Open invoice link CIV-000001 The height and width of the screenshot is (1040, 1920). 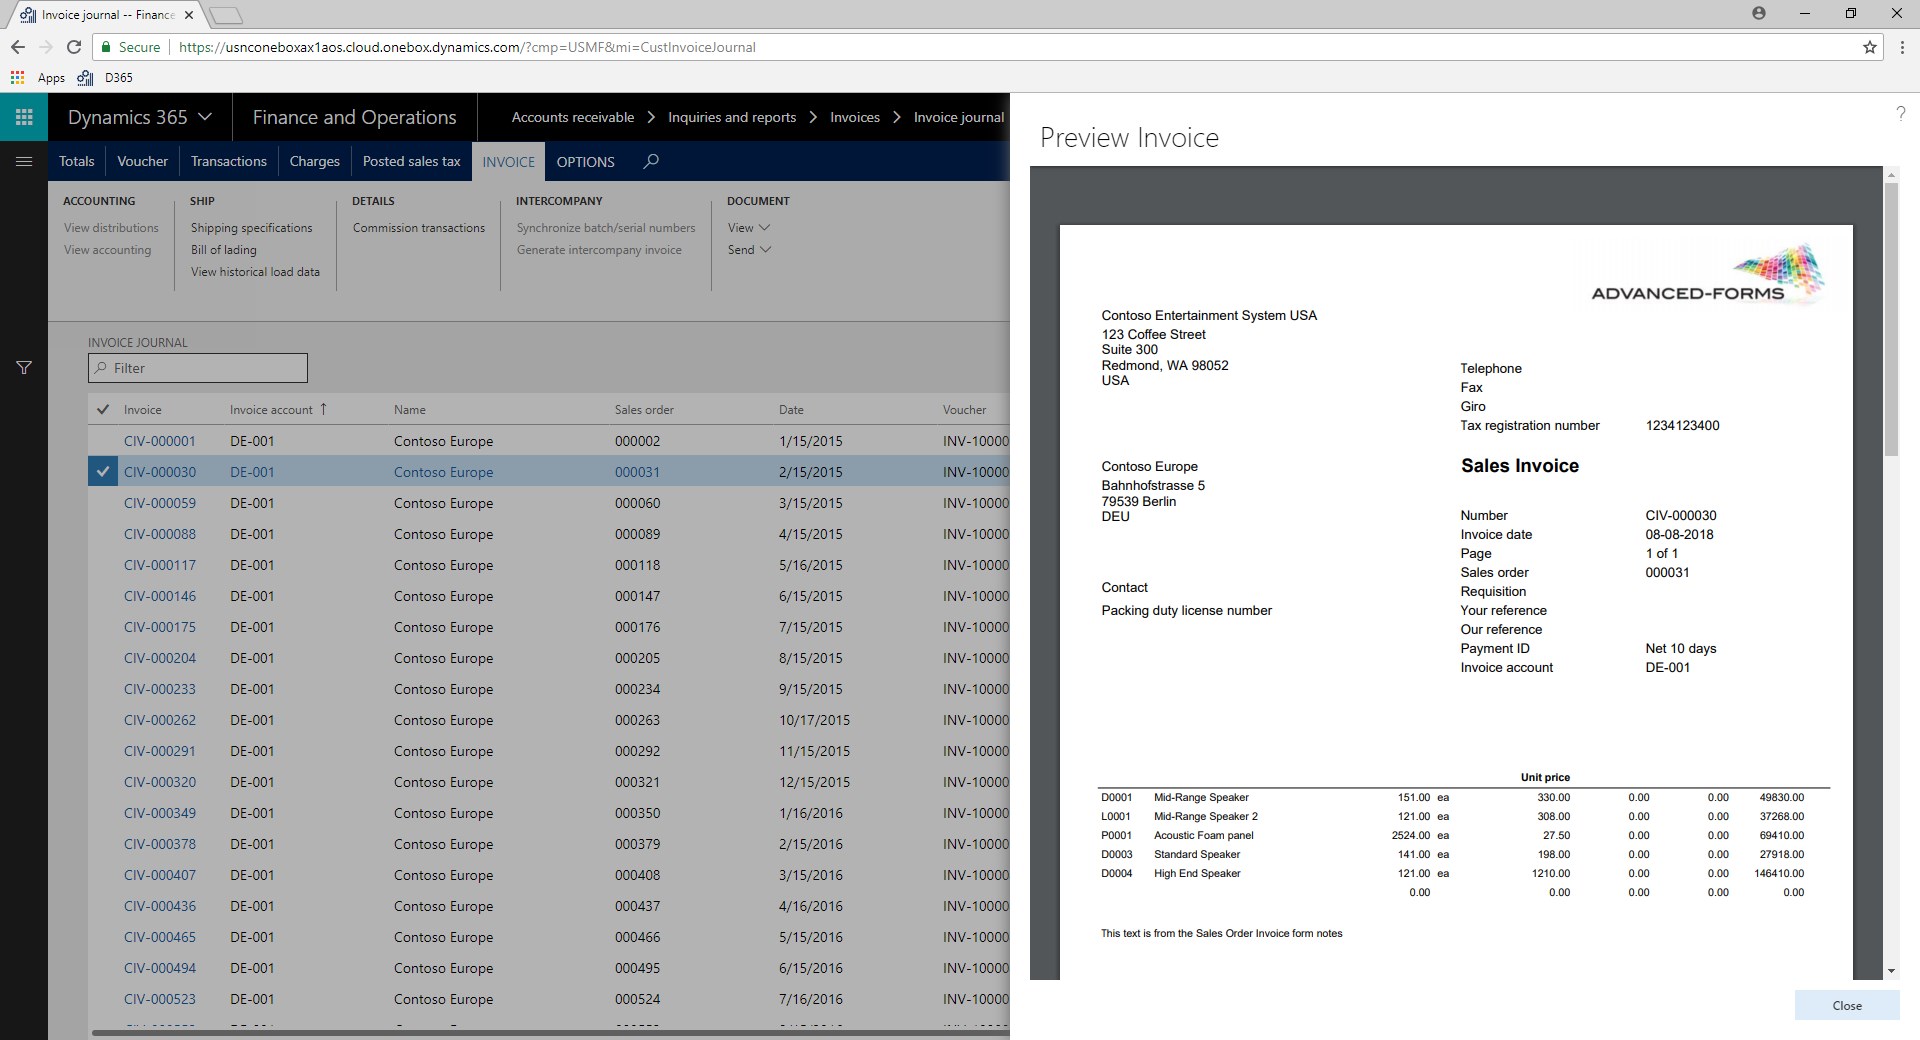[x=160, y=441]
